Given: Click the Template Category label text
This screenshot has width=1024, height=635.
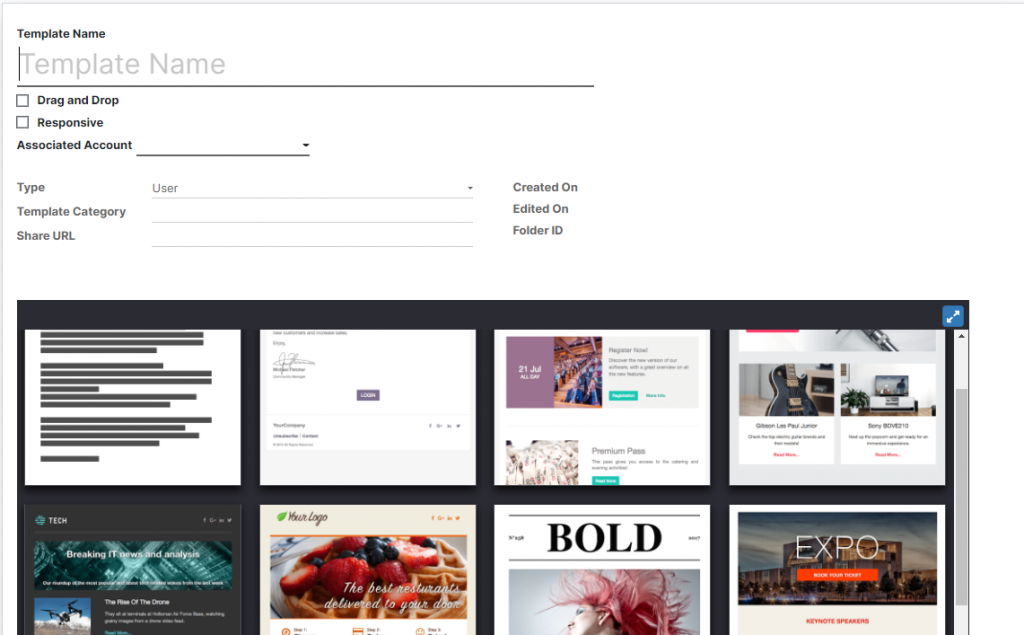Looking at the screenshot, I should coord(71,212).
